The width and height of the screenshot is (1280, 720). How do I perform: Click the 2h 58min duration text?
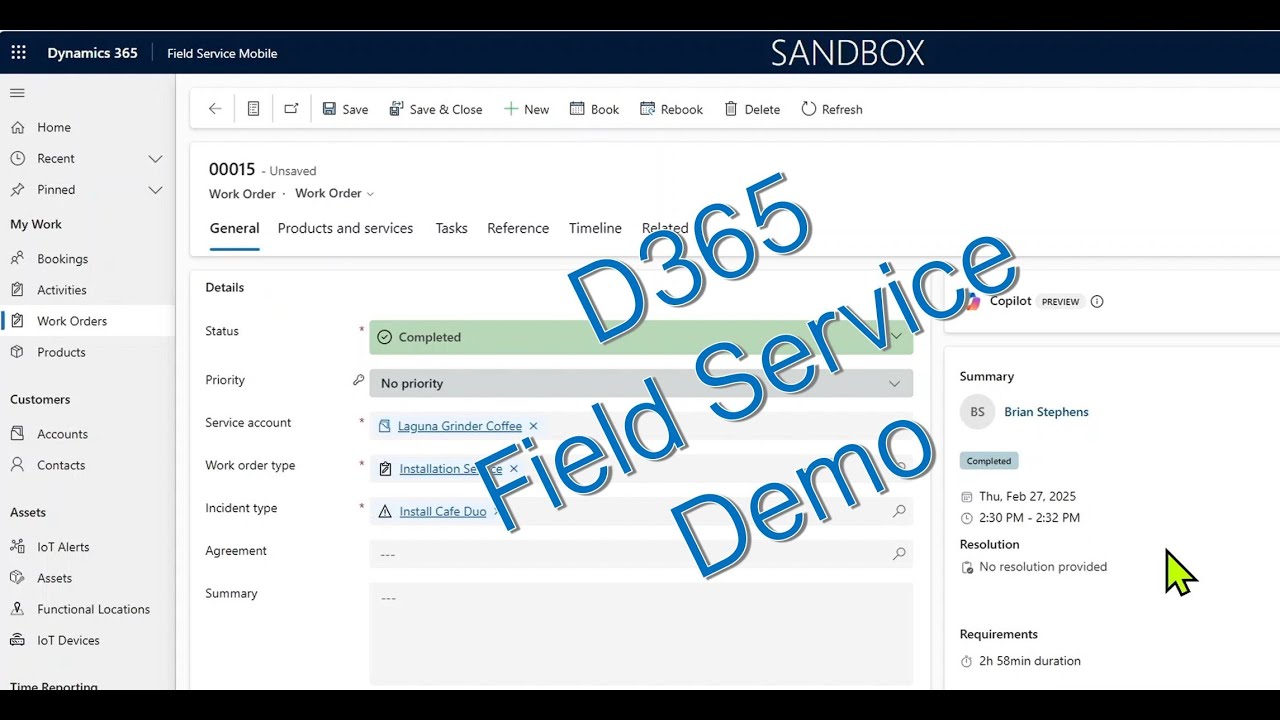point(1030,661)
